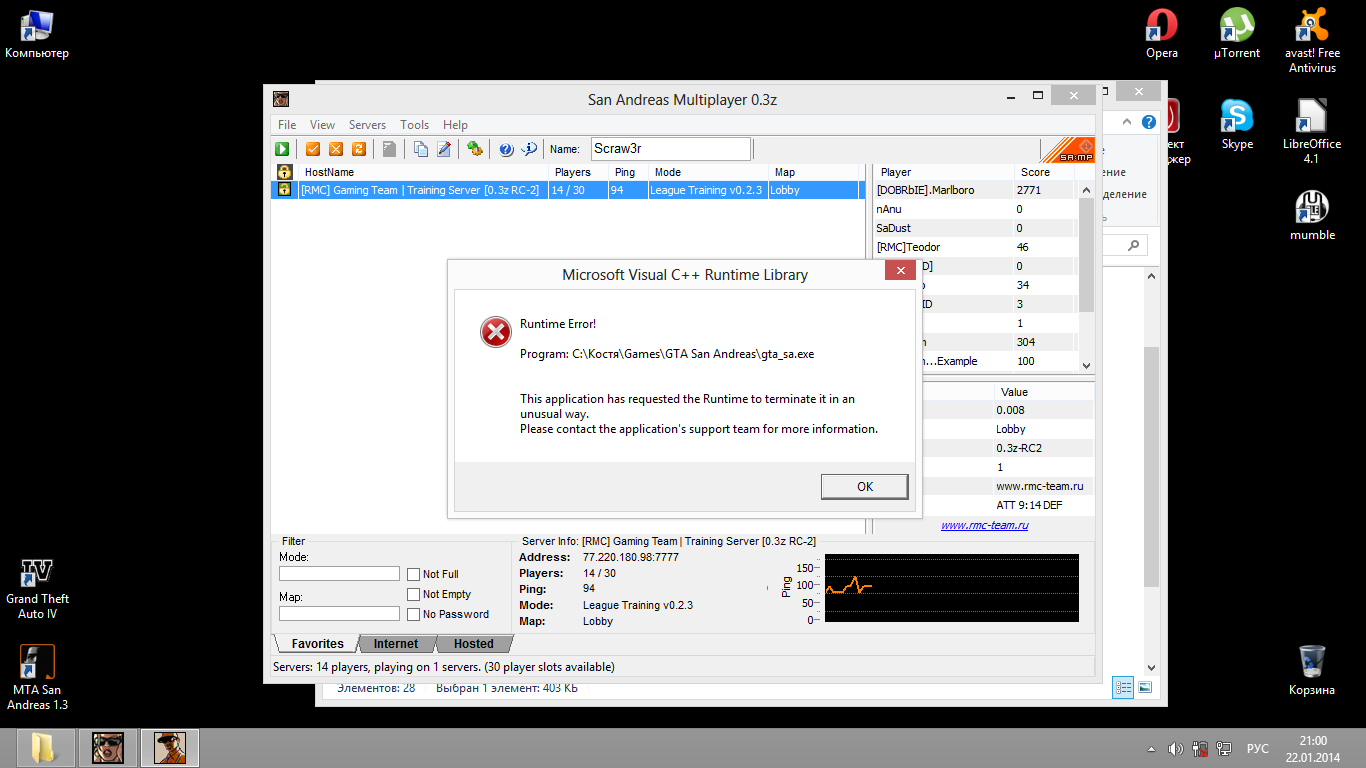
Task: Click Explorer window's blue help icon
Action: (1149, 122)
